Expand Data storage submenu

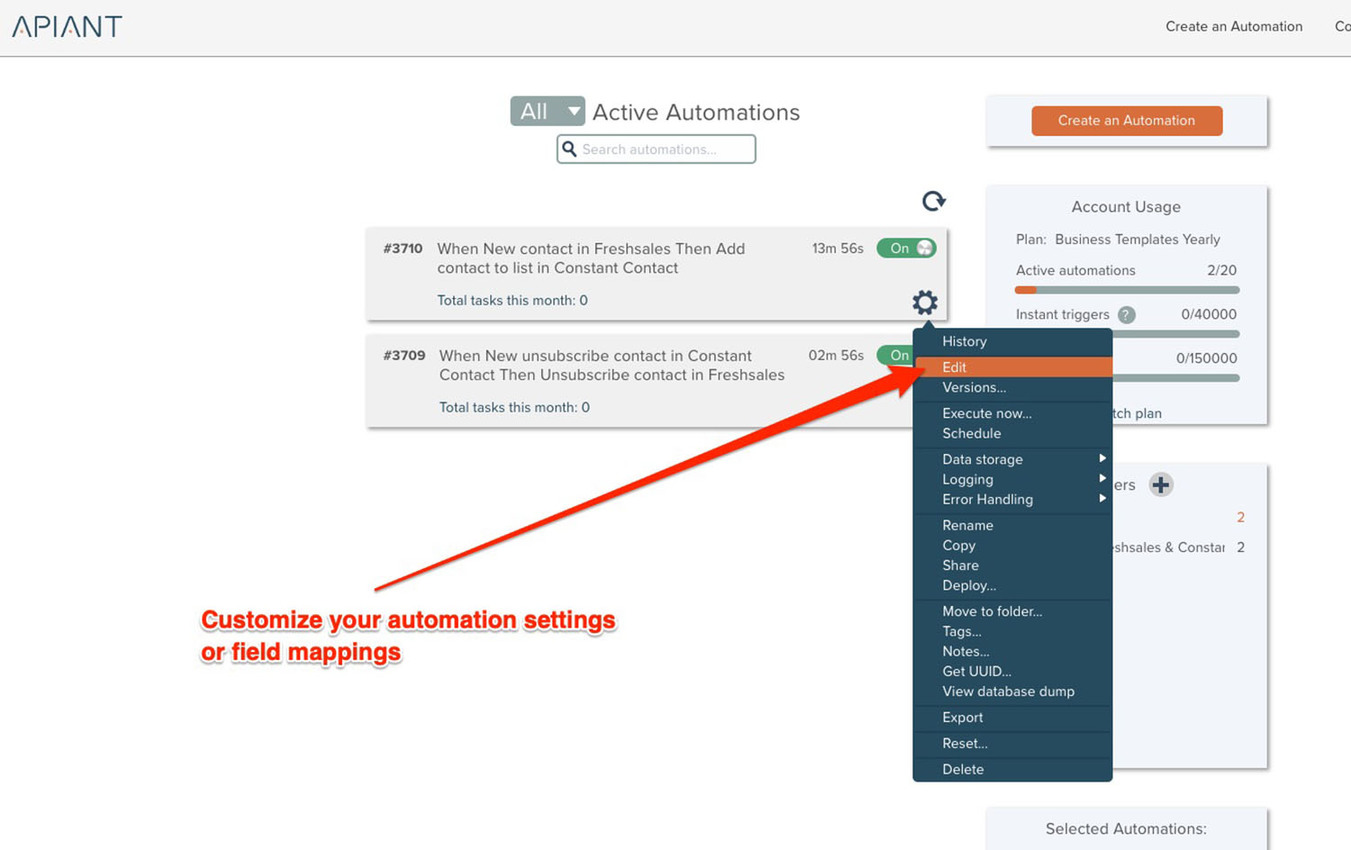pos(1012,459)
